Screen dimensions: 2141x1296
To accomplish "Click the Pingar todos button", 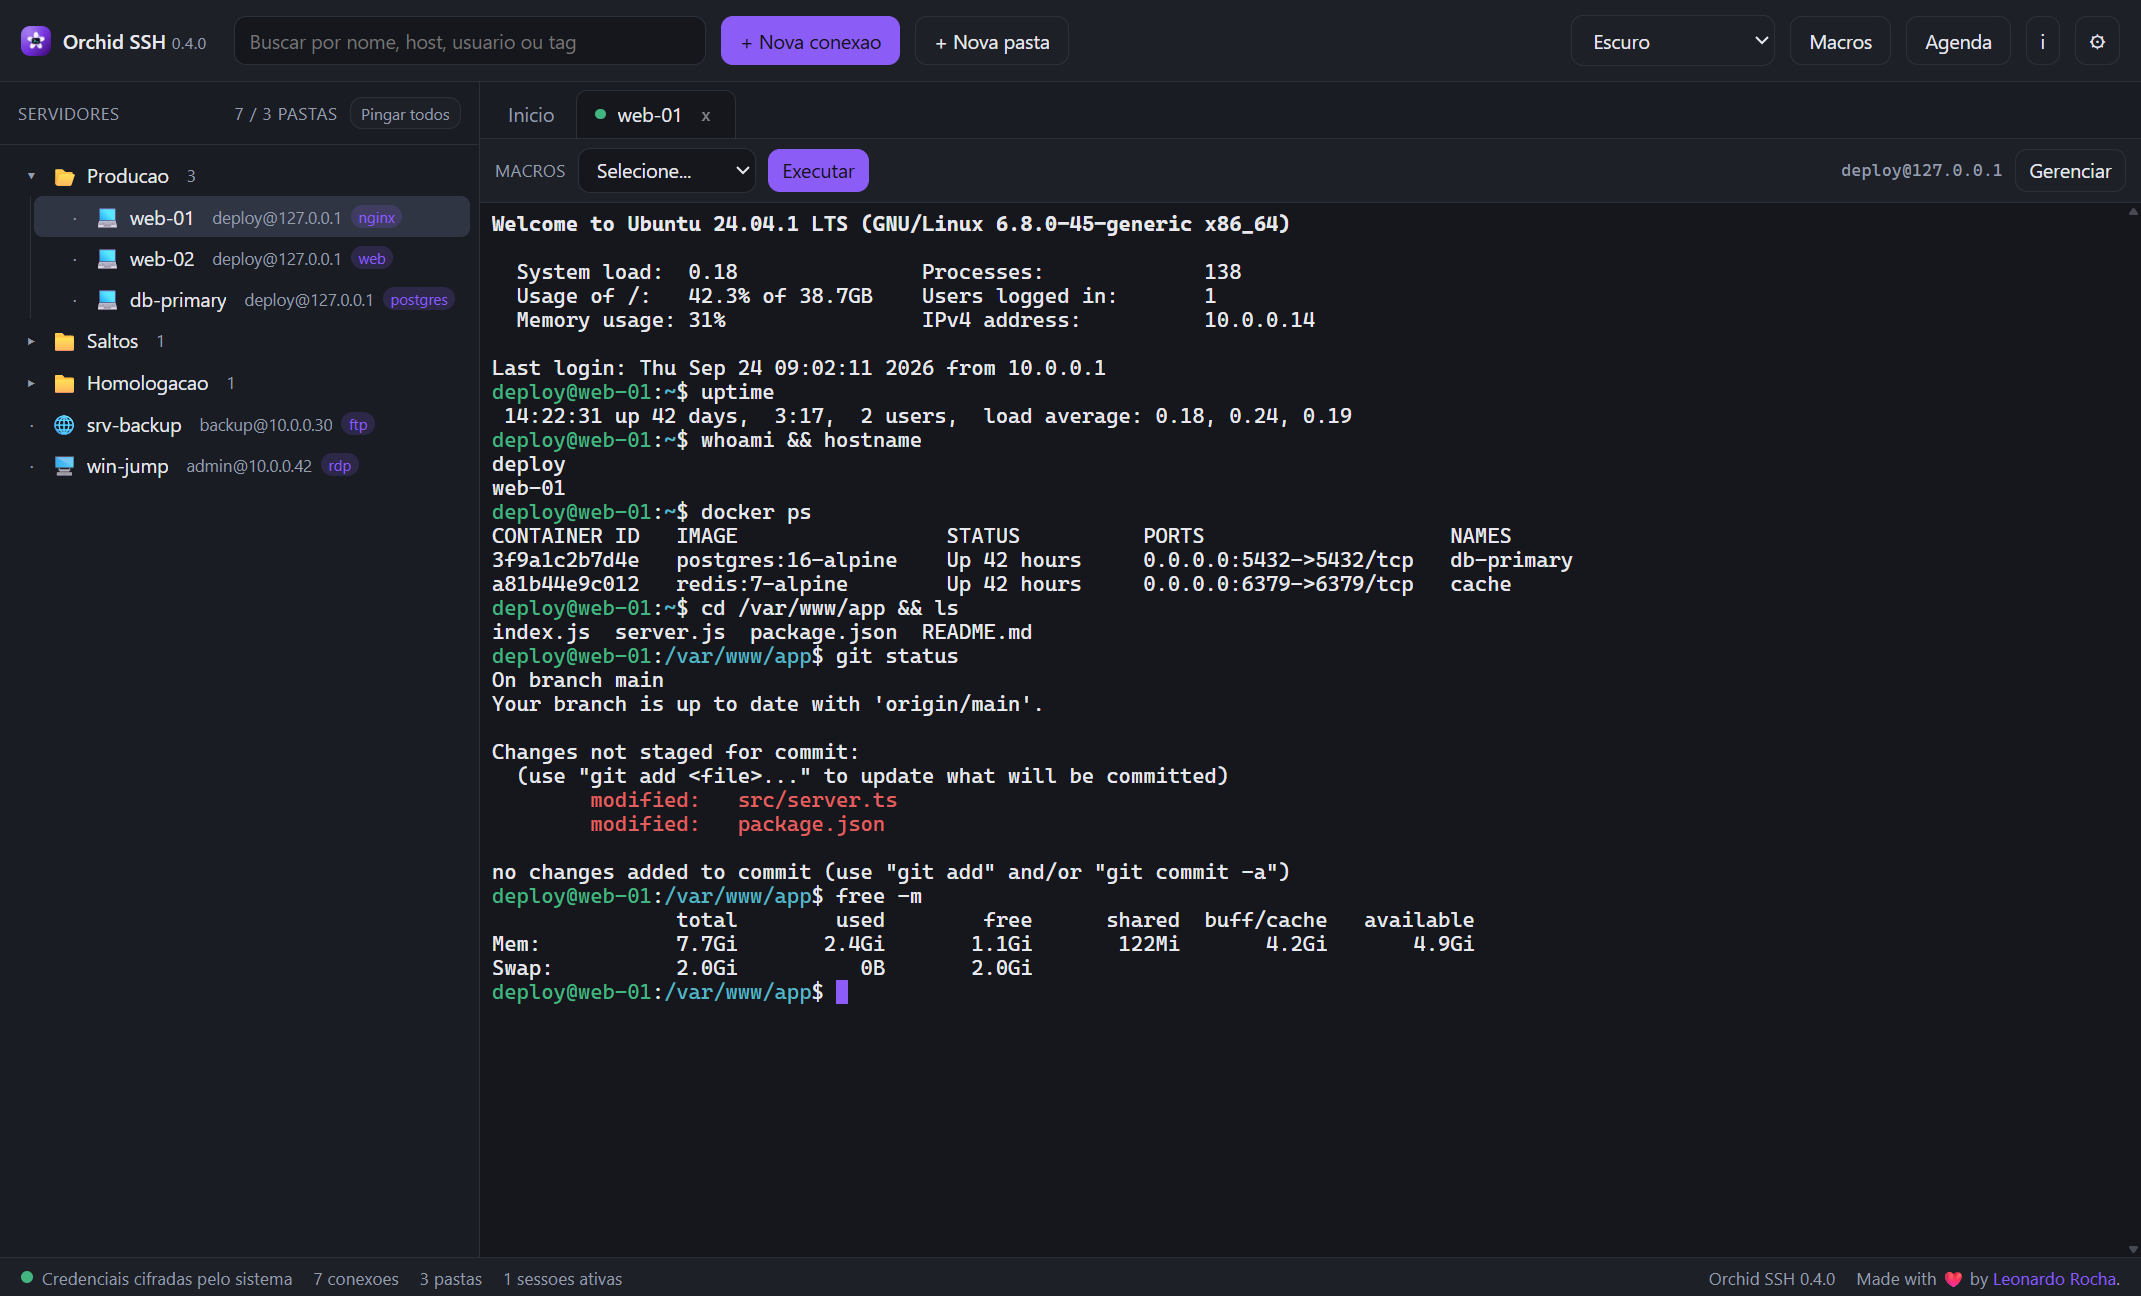I will (x=405, y=114).
